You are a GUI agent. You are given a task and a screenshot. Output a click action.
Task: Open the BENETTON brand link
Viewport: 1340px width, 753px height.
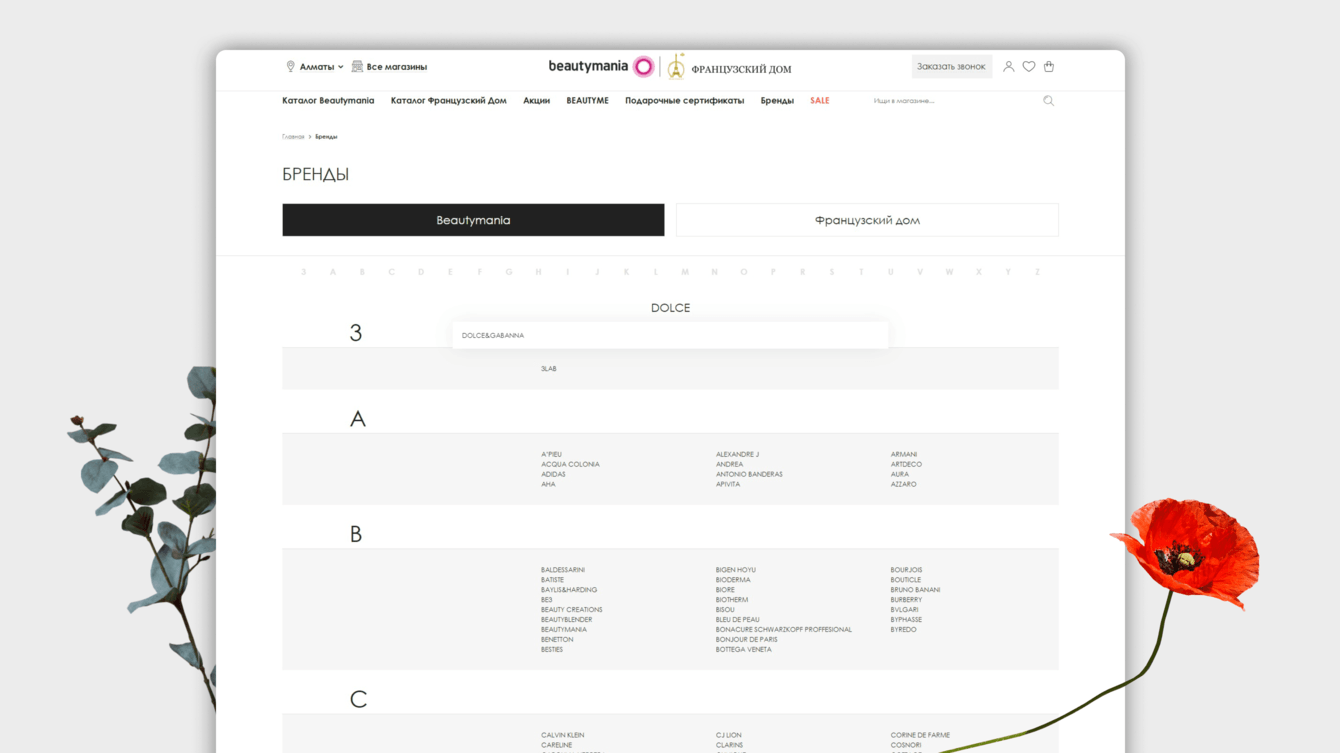pyautogui.click(x=557, y=640)
